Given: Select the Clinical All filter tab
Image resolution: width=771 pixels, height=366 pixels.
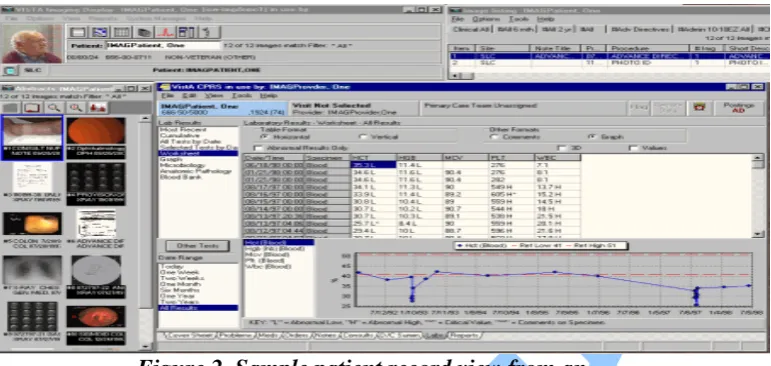Looking at the screenshot, I should (x=471, y=30).
